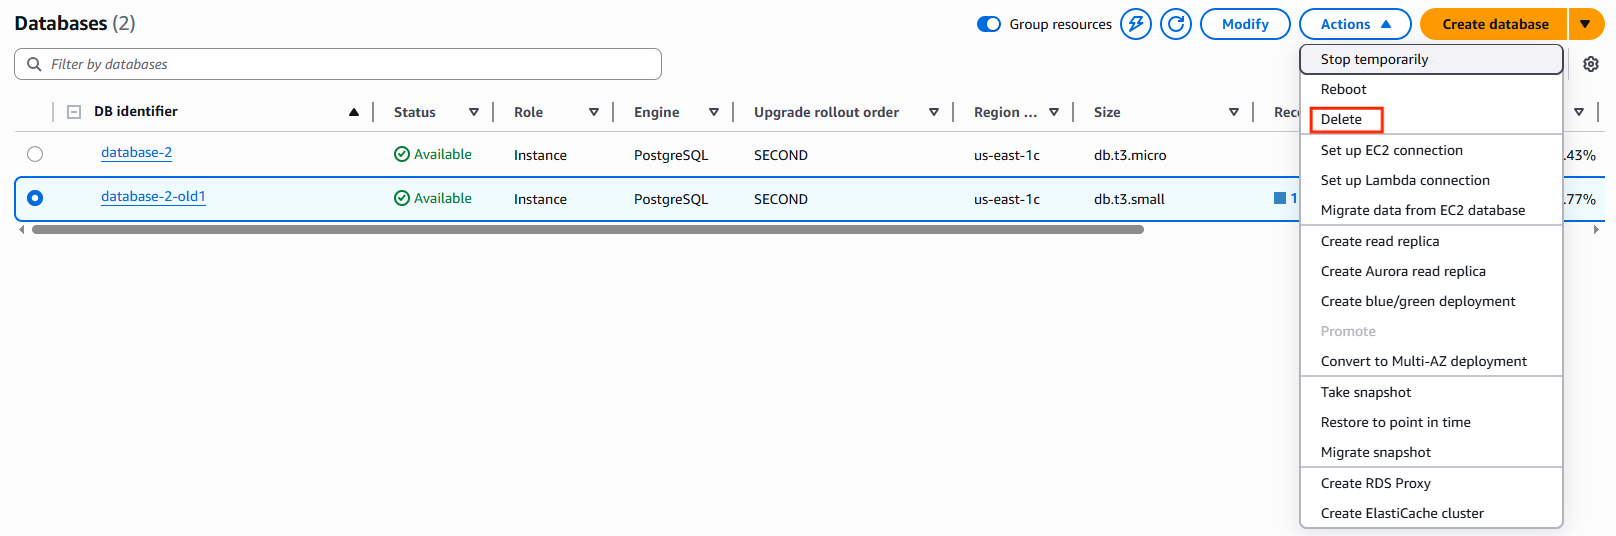
Task: Select Take snapshot menu option
Action: [x=1366, y=392]
